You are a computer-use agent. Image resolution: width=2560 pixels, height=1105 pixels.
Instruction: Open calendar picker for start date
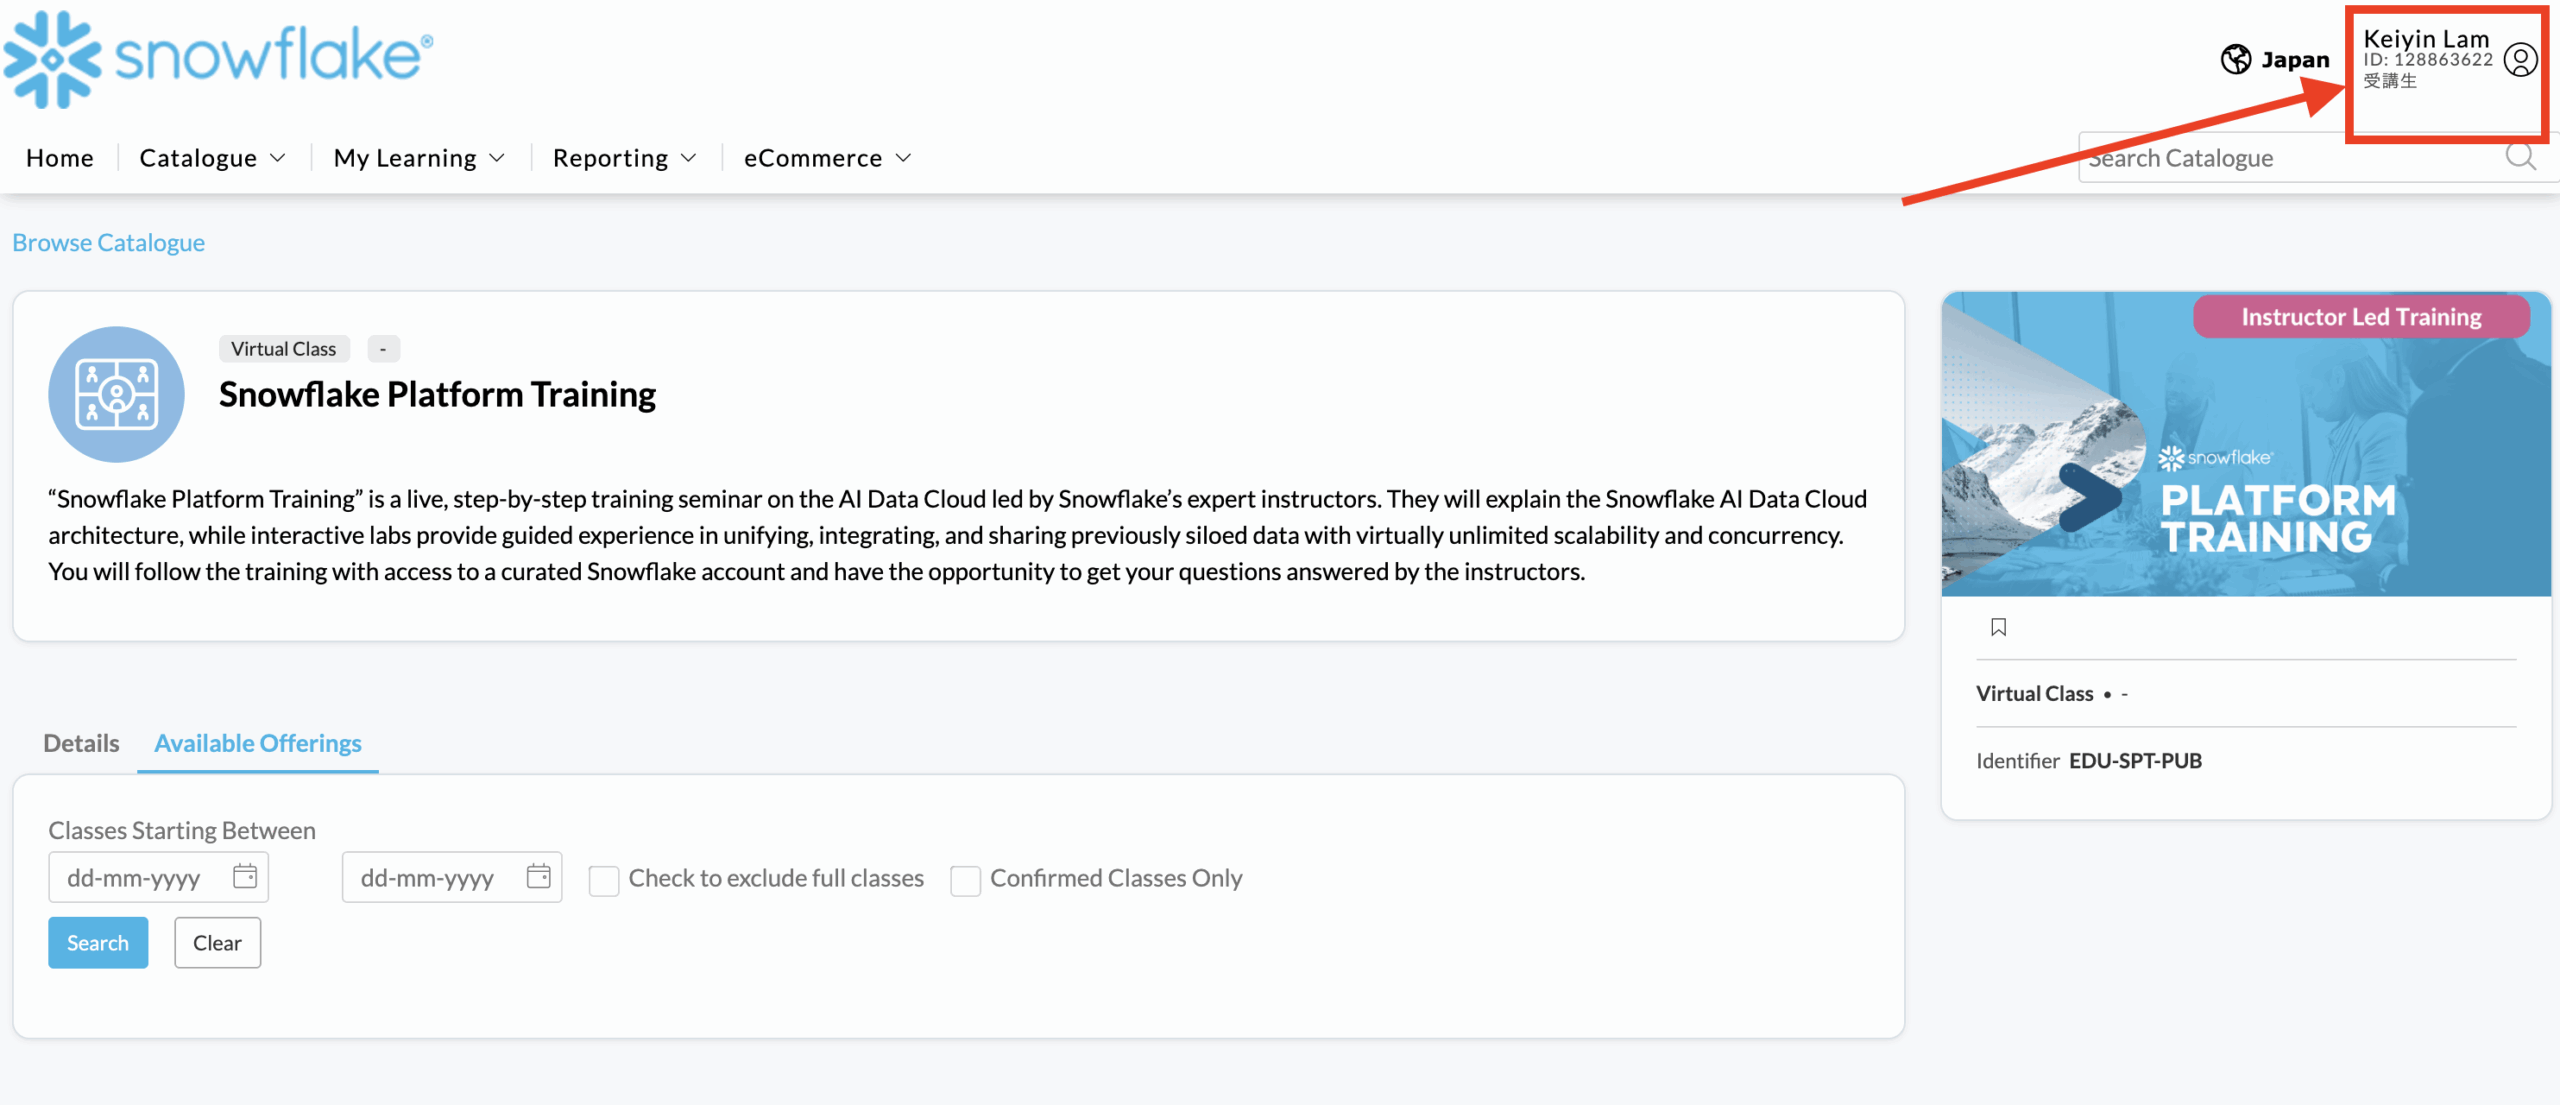tap(245, 877)
